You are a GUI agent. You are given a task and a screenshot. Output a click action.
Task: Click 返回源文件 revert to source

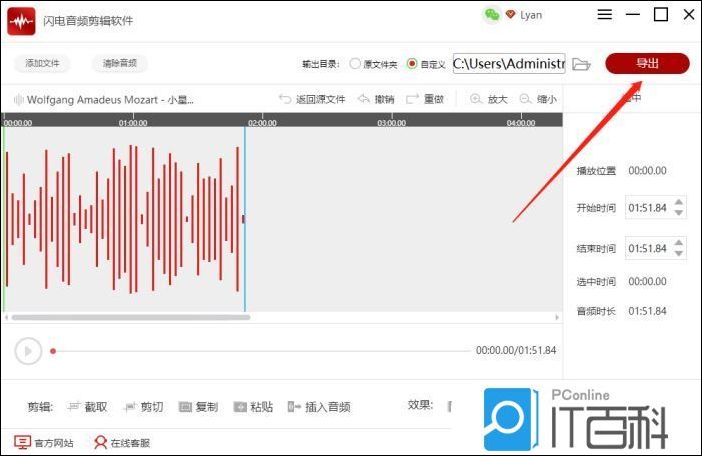click(312, 99)
